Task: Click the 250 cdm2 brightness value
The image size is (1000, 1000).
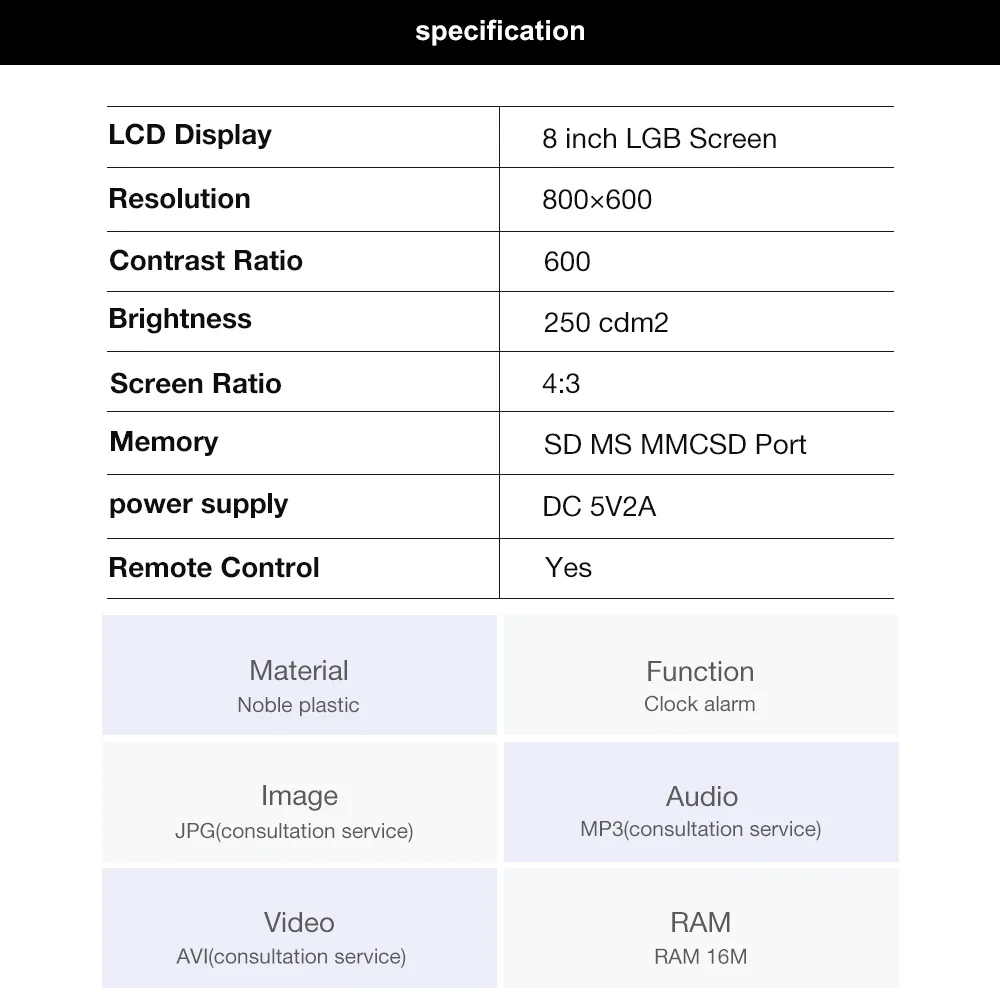Action: pyautogui.click(x=606, y=322)
